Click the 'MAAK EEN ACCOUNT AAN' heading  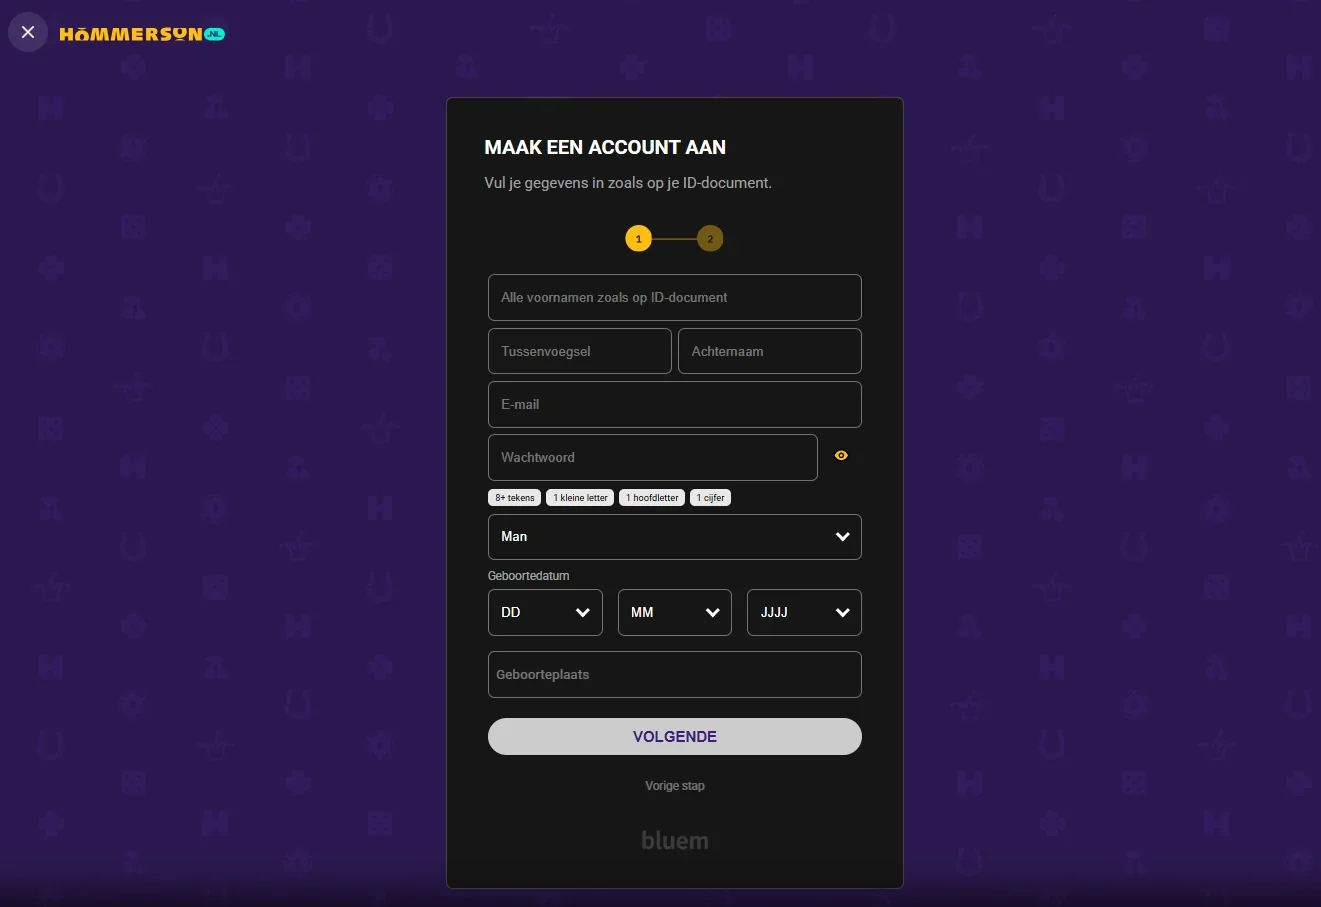605,147
